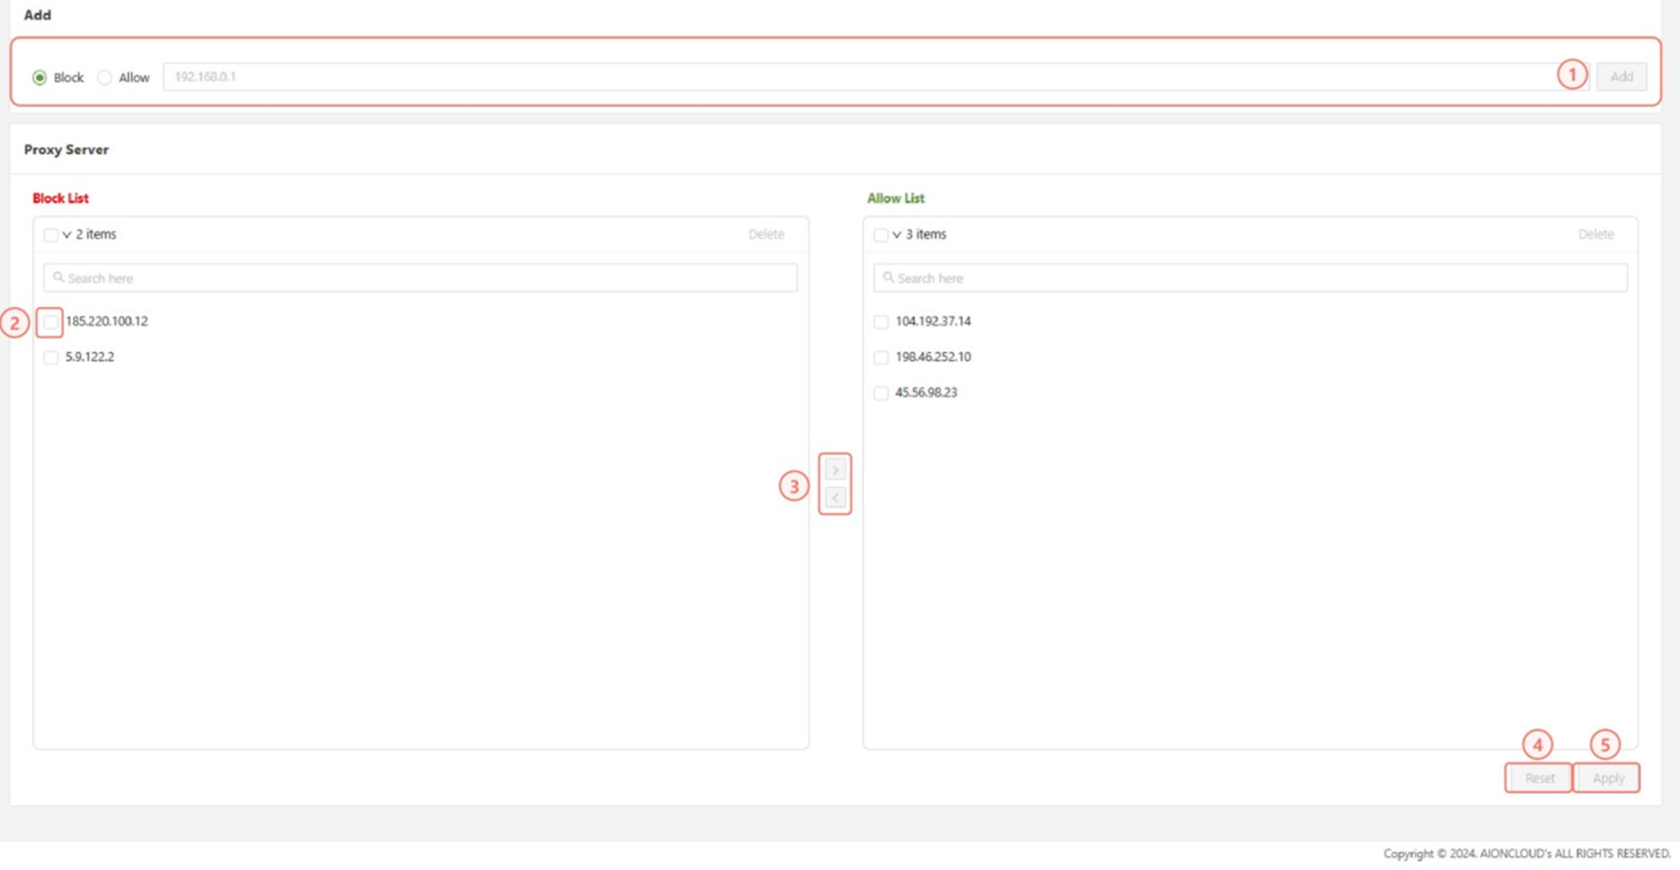
Task: Select the Block radio button
Action: click(x=40, y=78)
